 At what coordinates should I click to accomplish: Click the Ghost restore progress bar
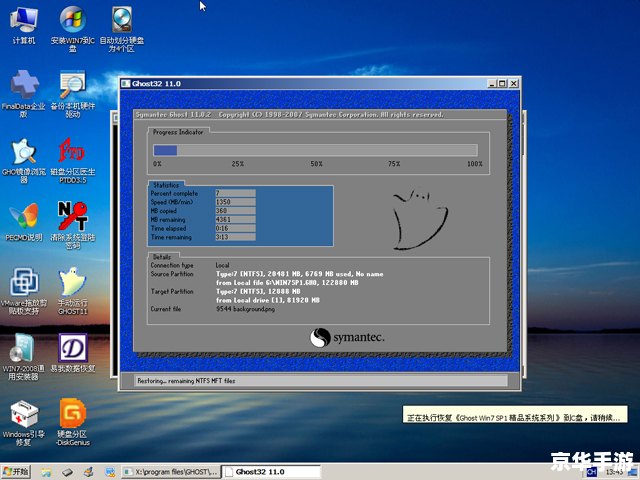tap(315, 150)
